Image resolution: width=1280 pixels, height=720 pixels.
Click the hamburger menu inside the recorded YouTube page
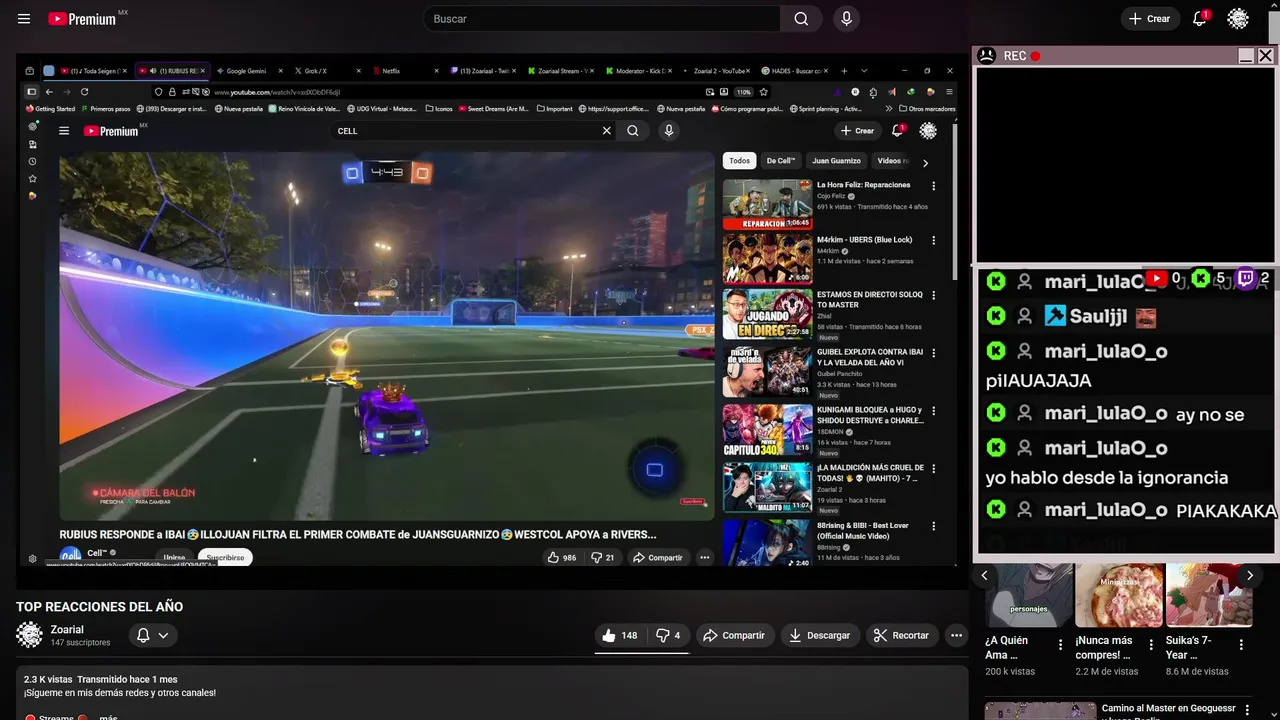coord(64,131)
